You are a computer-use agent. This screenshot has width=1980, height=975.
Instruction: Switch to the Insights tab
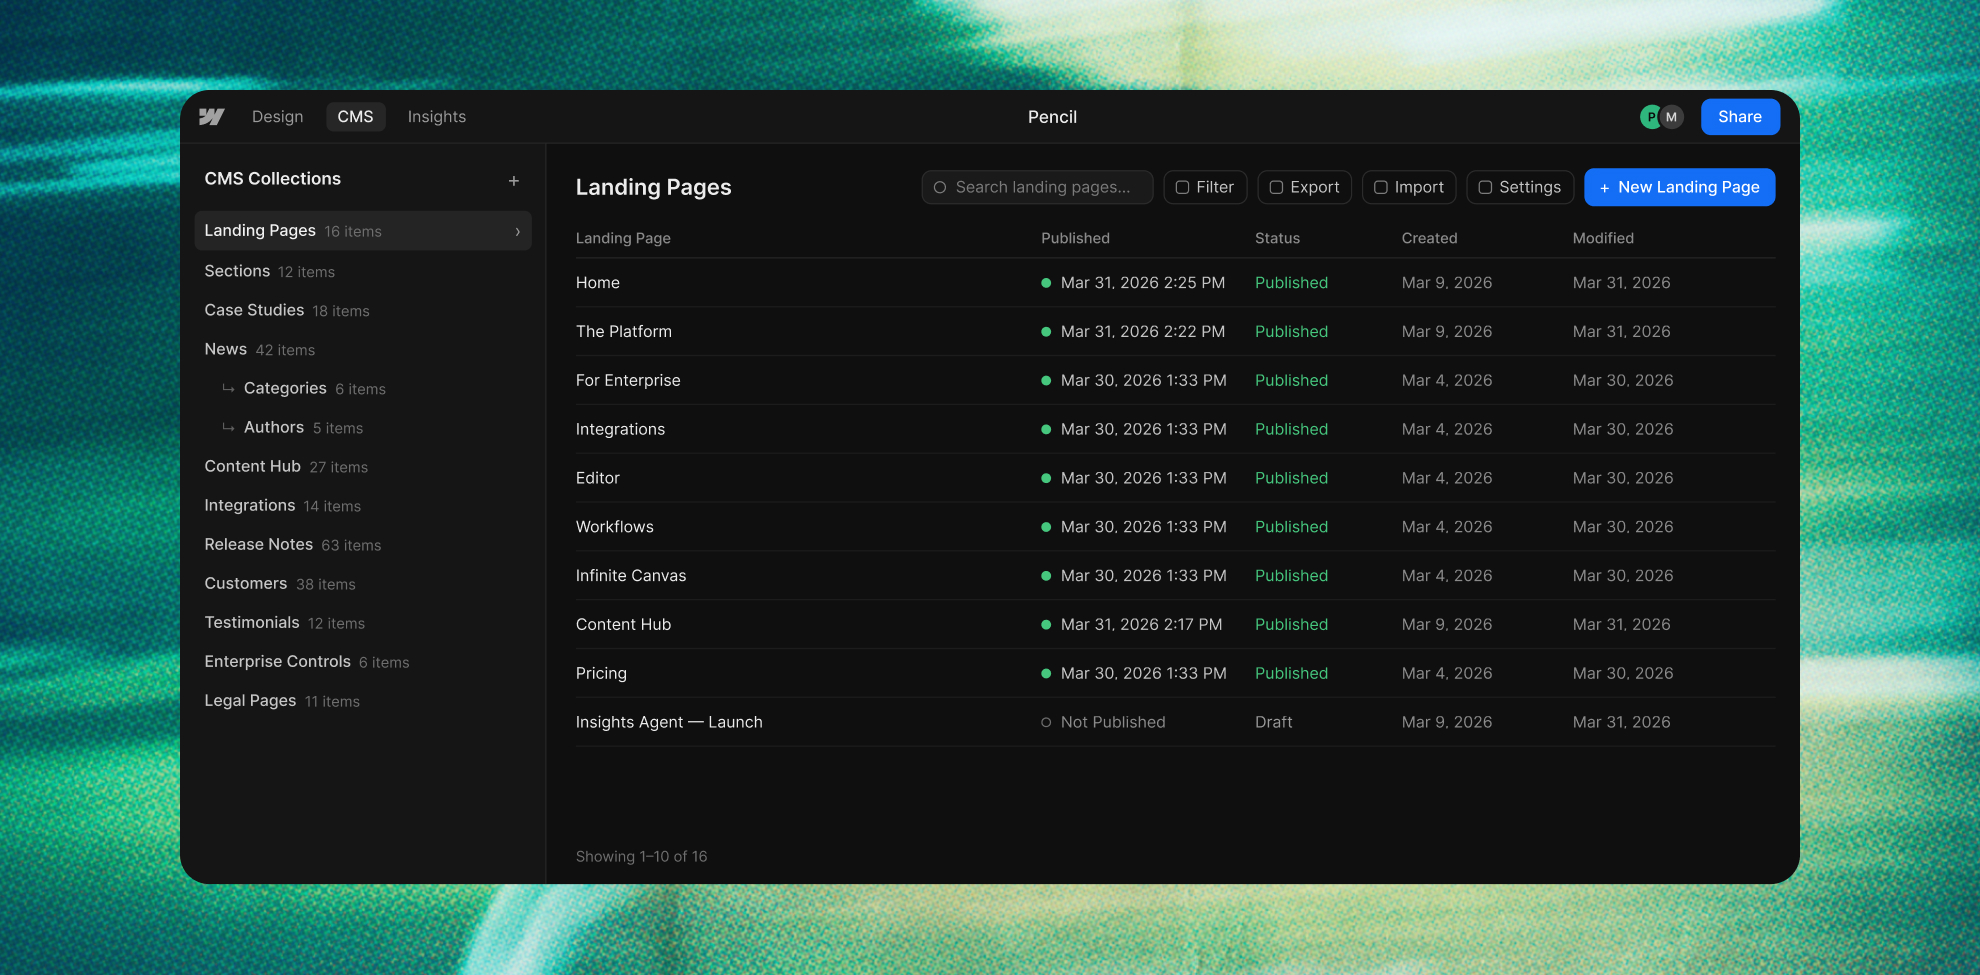pyautogui.click(x=436, y=117)
